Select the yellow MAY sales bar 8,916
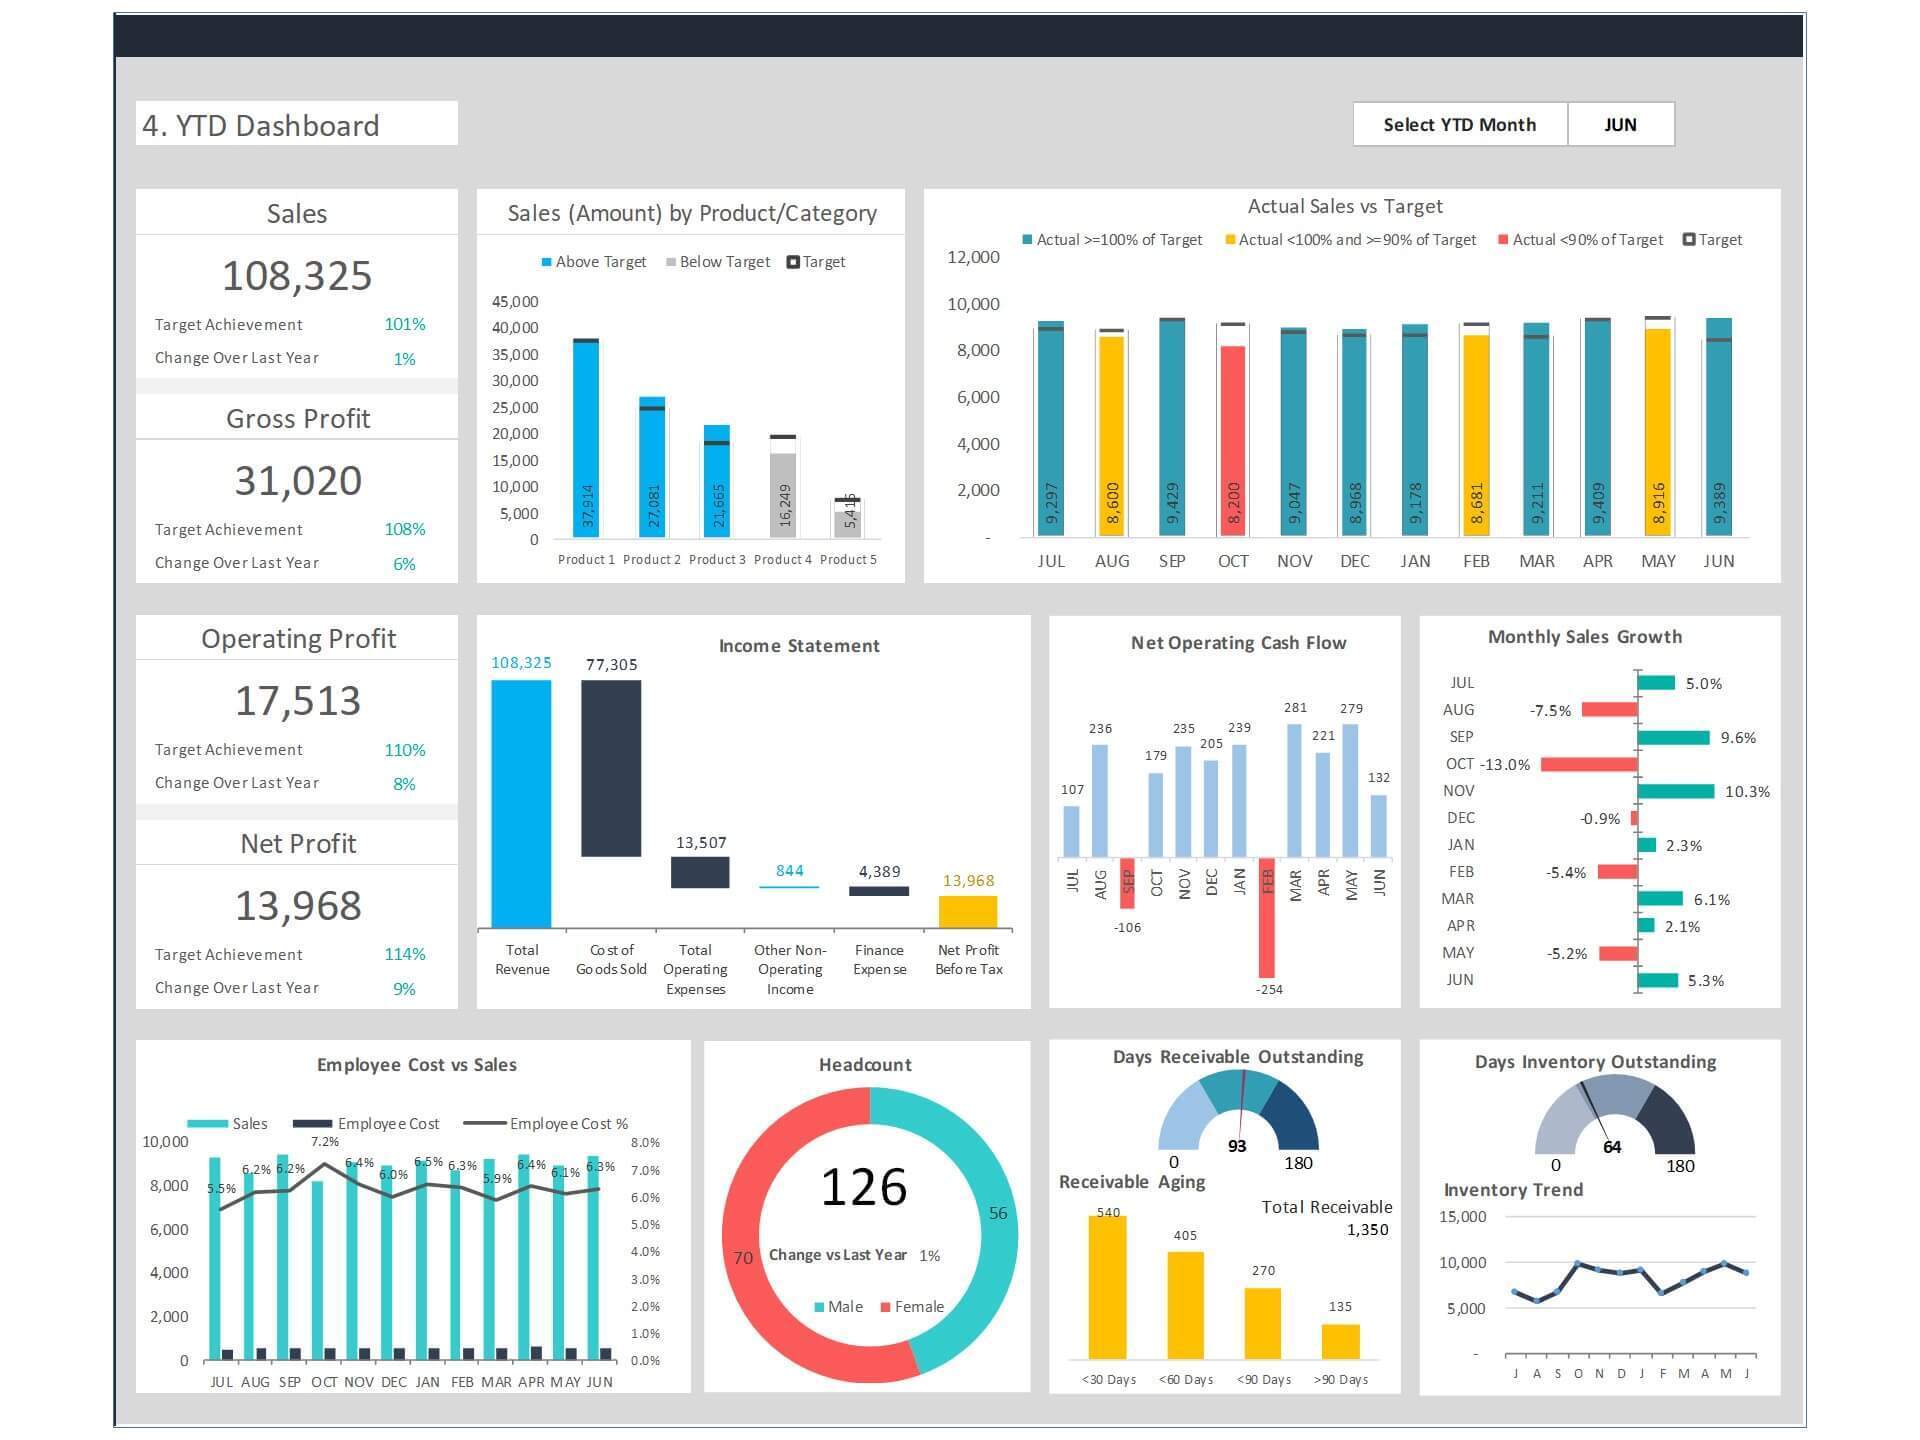Viewport: 1920px width, 1440px height. [1658, 432]
